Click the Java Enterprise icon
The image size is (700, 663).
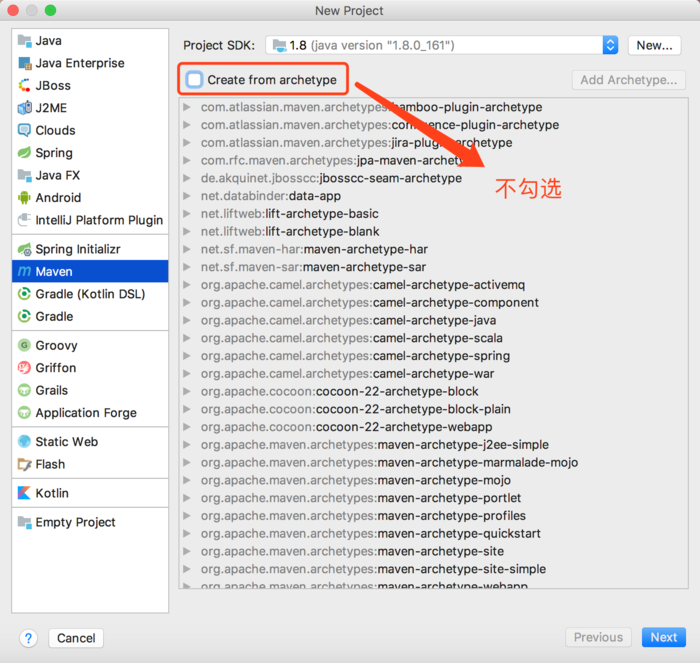25,63
